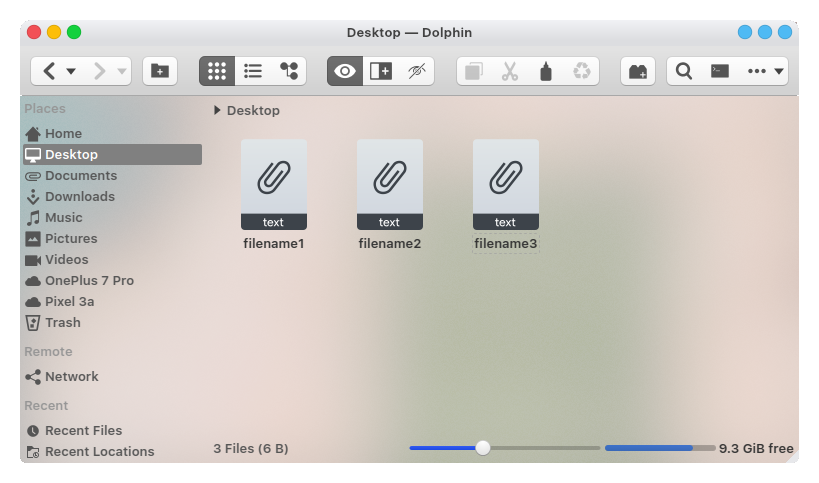
Task: Click the icon zoom slider handle
Action: [x=483, y=448]
